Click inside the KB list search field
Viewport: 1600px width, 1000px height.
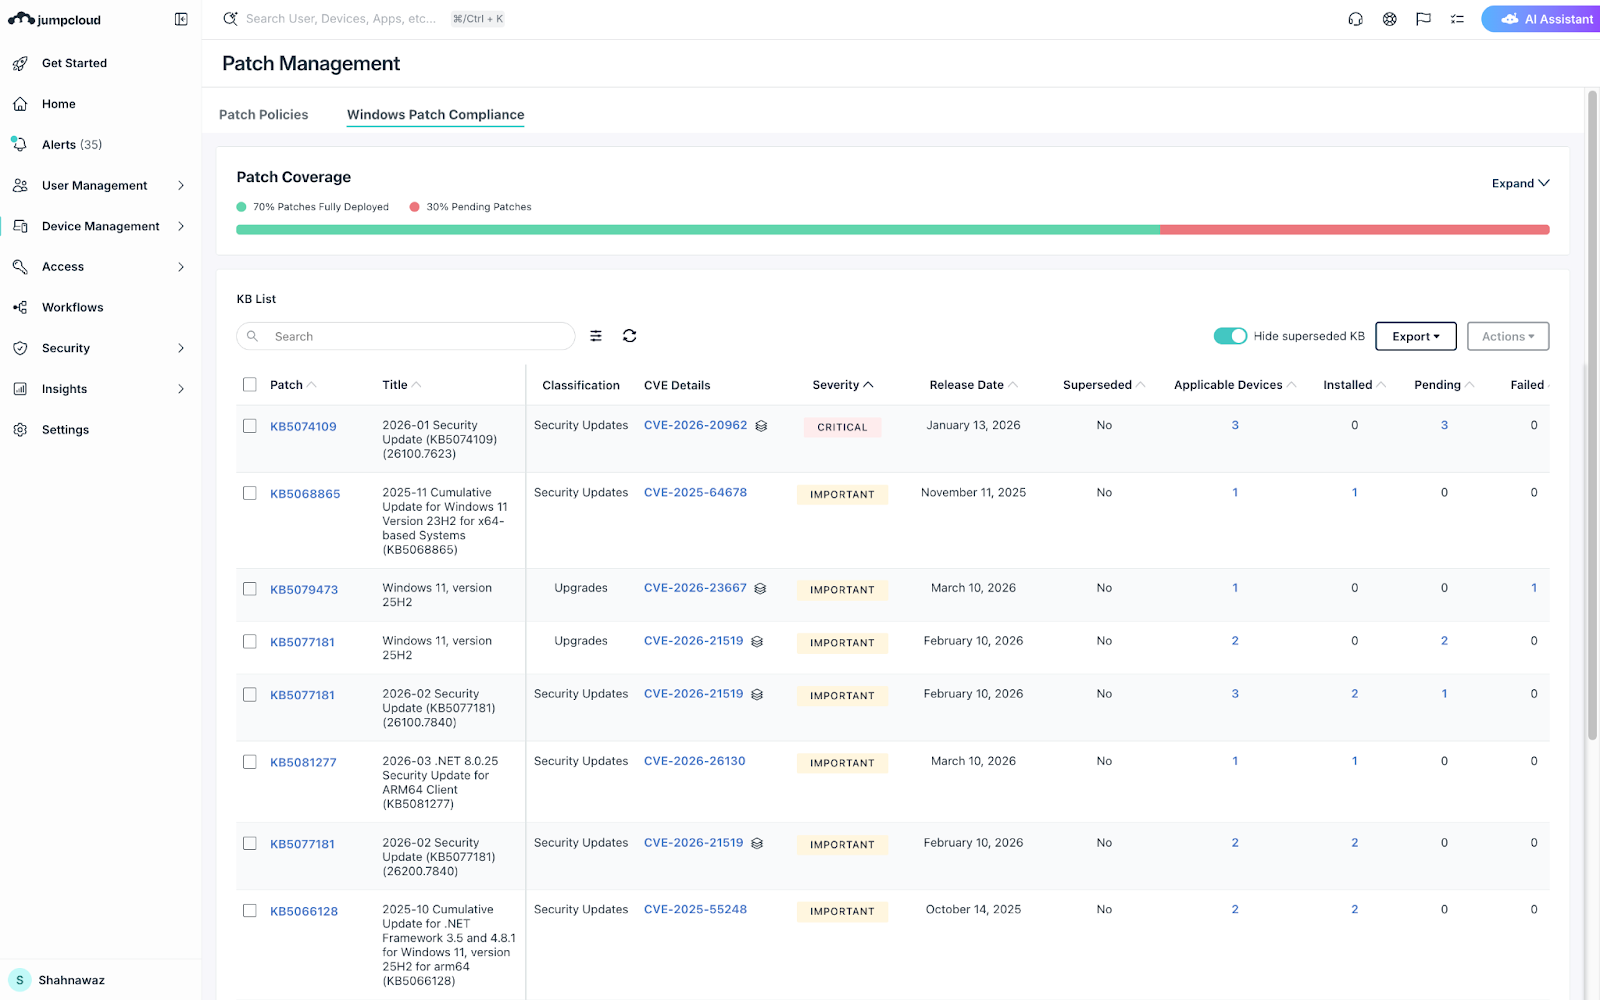coord(405,336)
